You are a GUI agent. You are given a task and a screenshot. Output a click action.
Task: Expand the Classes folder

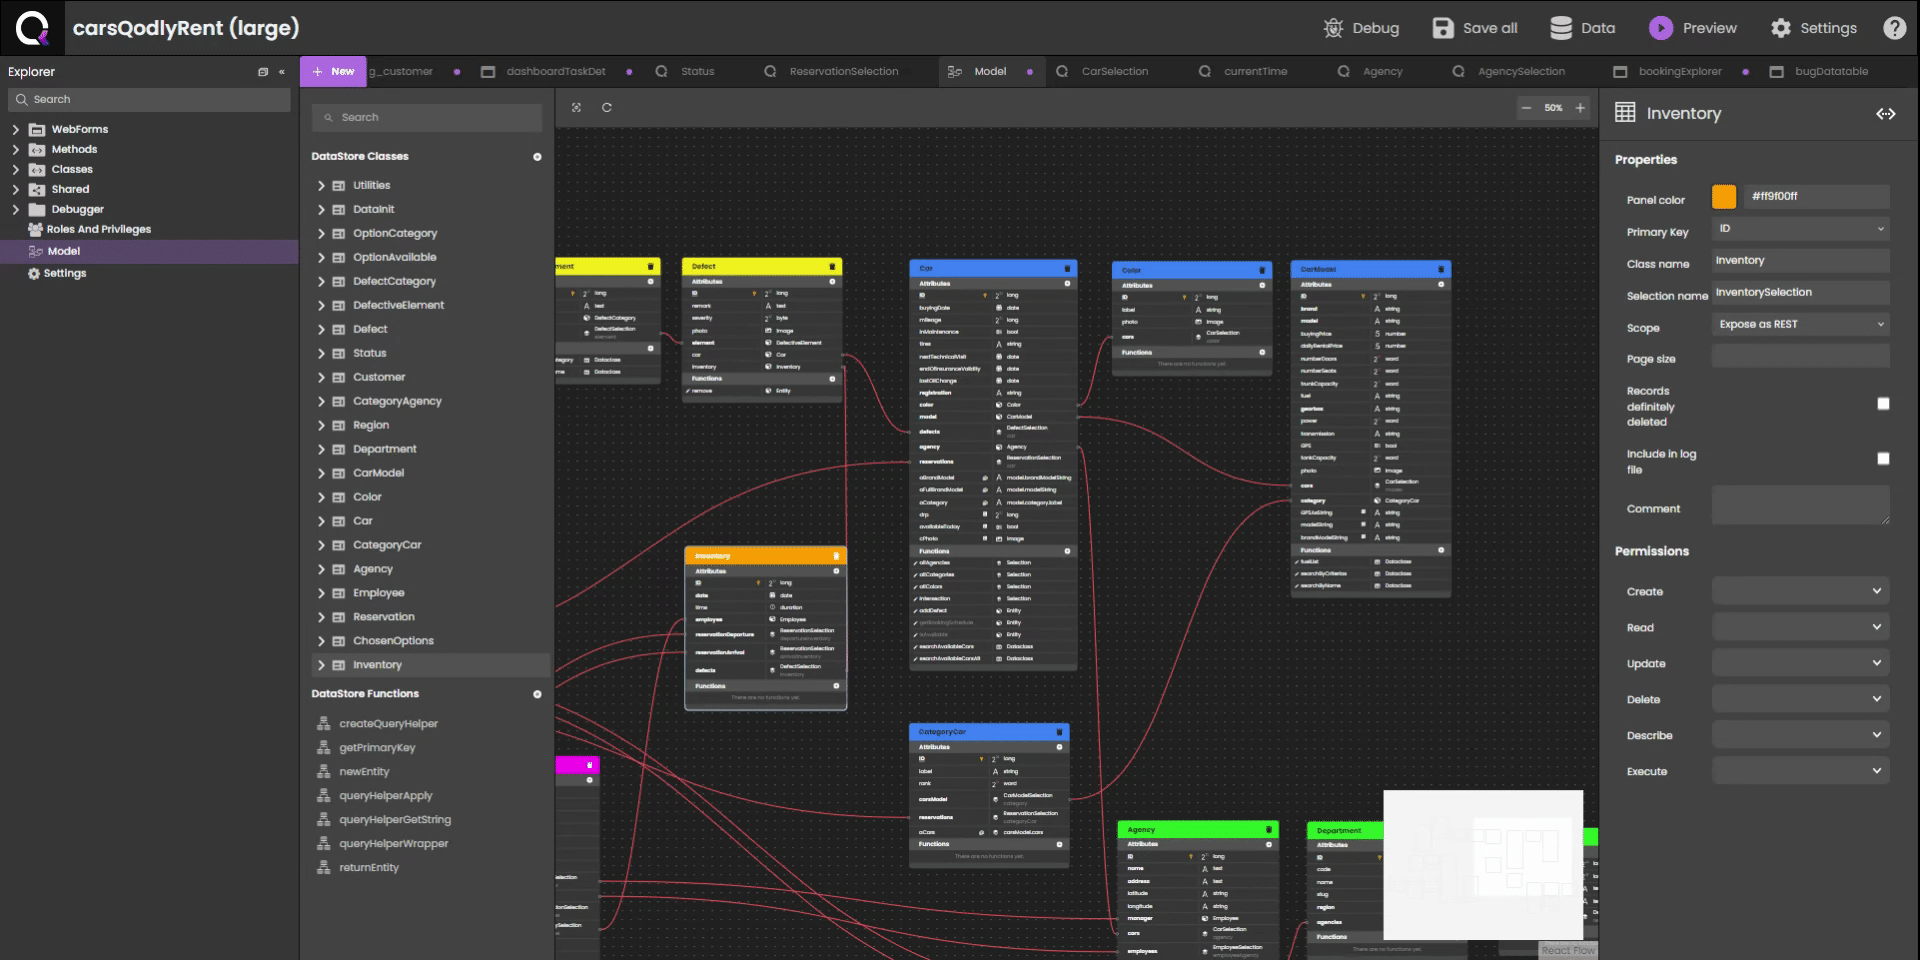coord(15,169)
